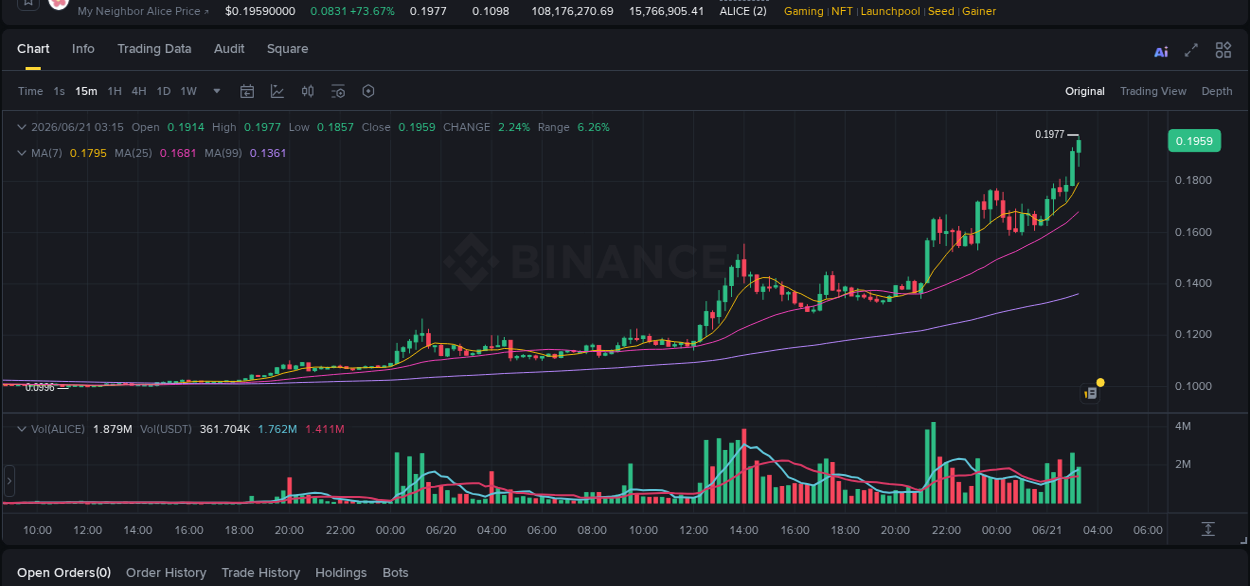Open the Trading Data tab
This screenshot has width=1250, height=586.
[x=154, y=49]
